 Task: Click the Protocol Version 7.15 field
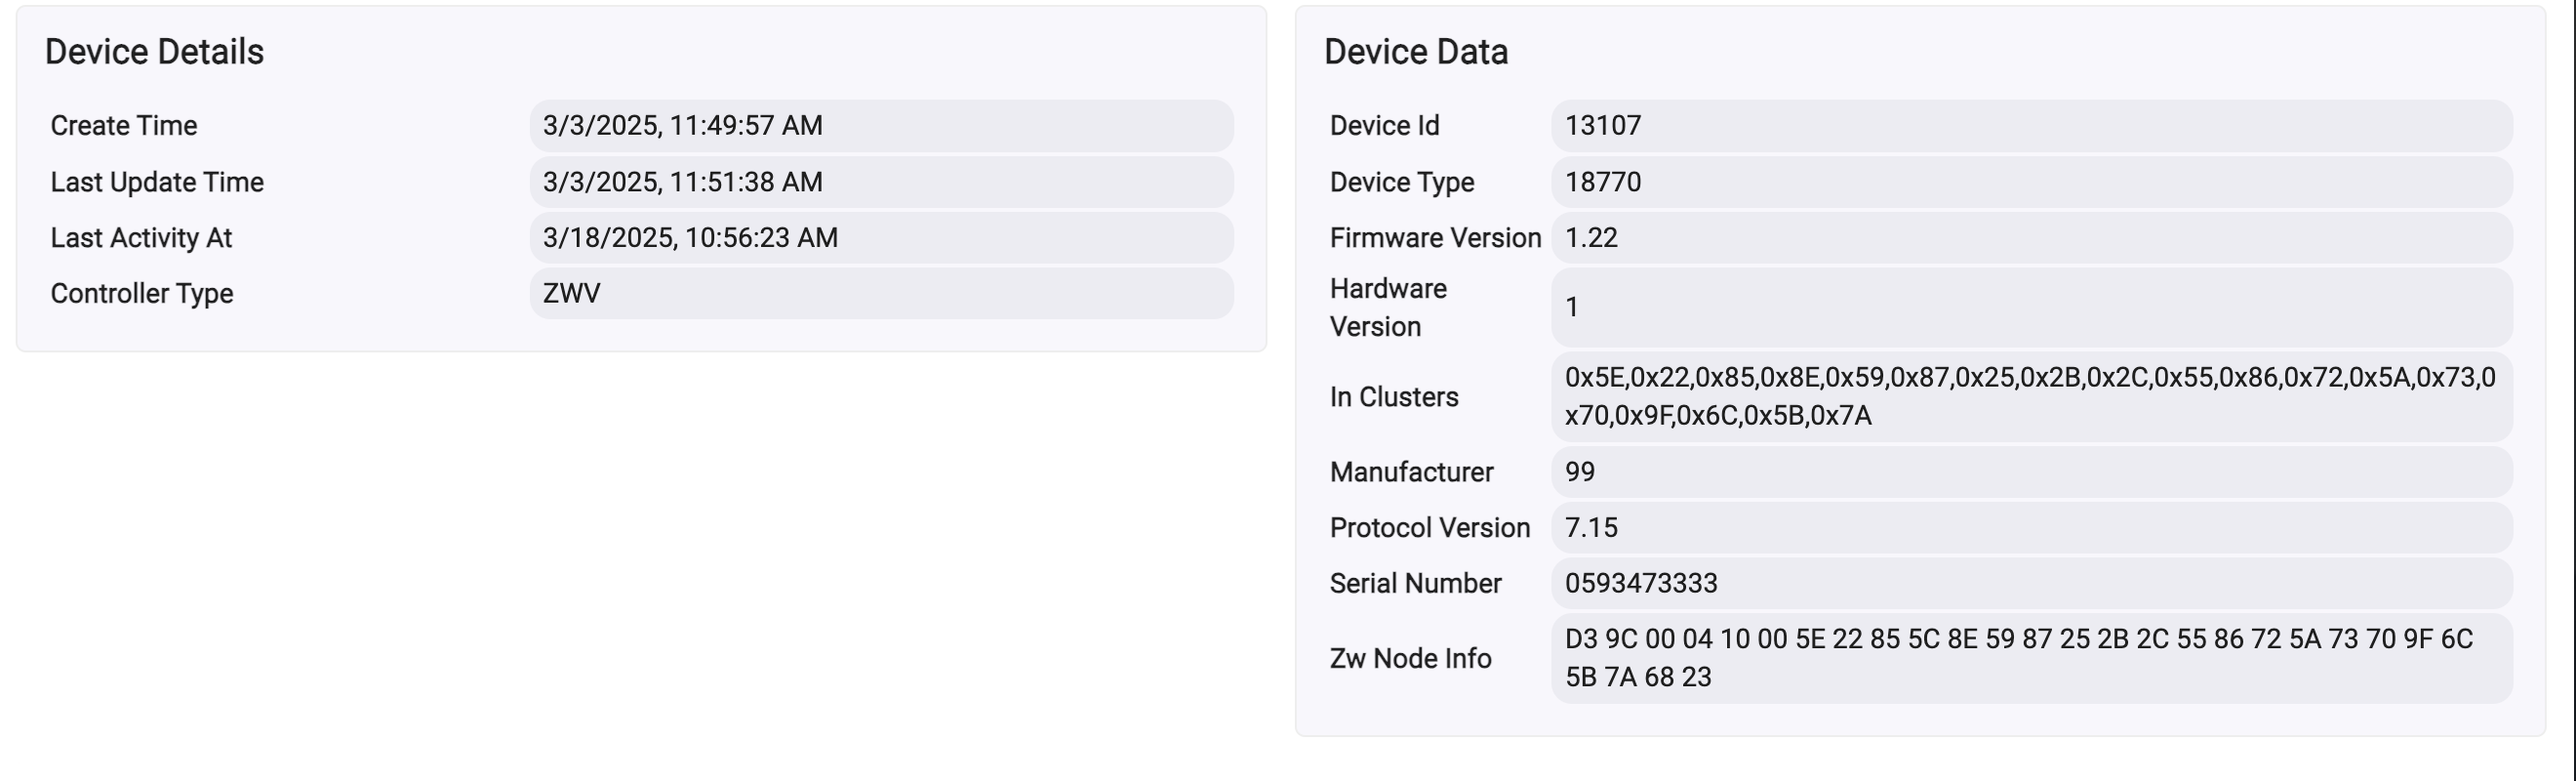[2032, 528]
